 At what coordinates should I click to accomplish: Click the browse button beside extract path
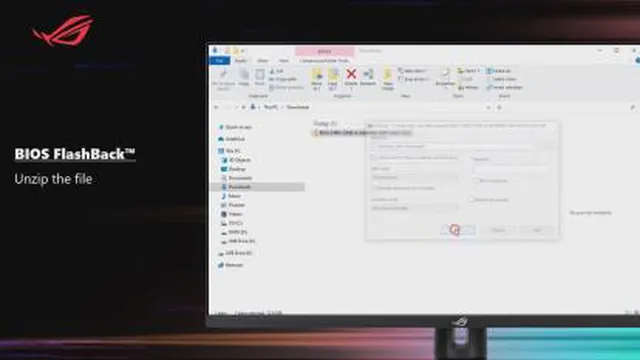[x=550, y=146]
